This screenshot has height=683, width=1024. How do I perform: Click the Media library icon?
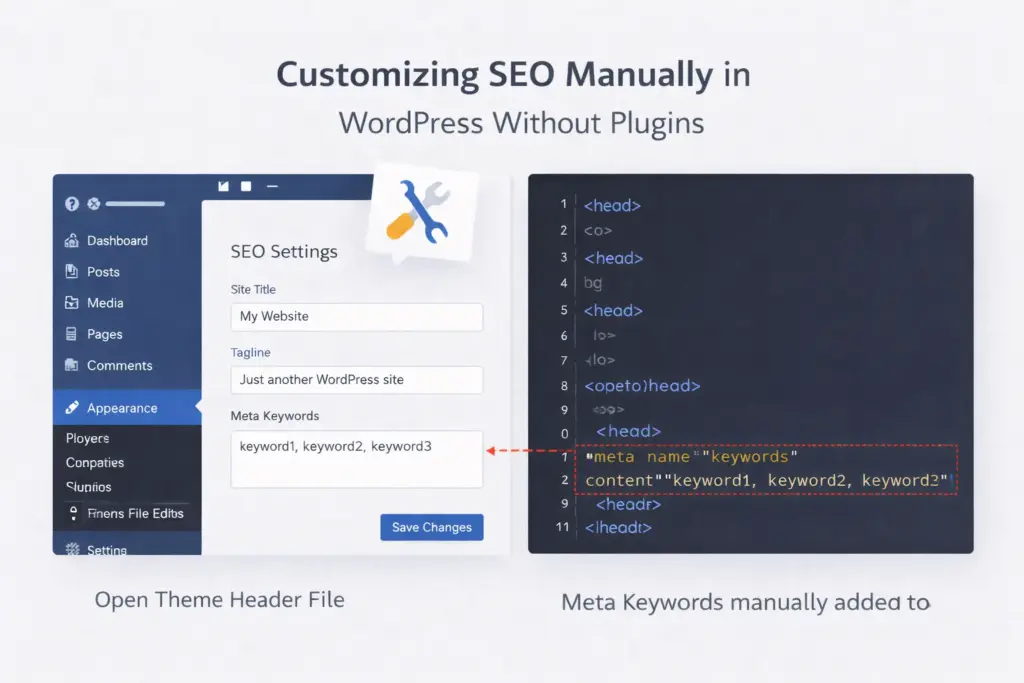[74, 302]
